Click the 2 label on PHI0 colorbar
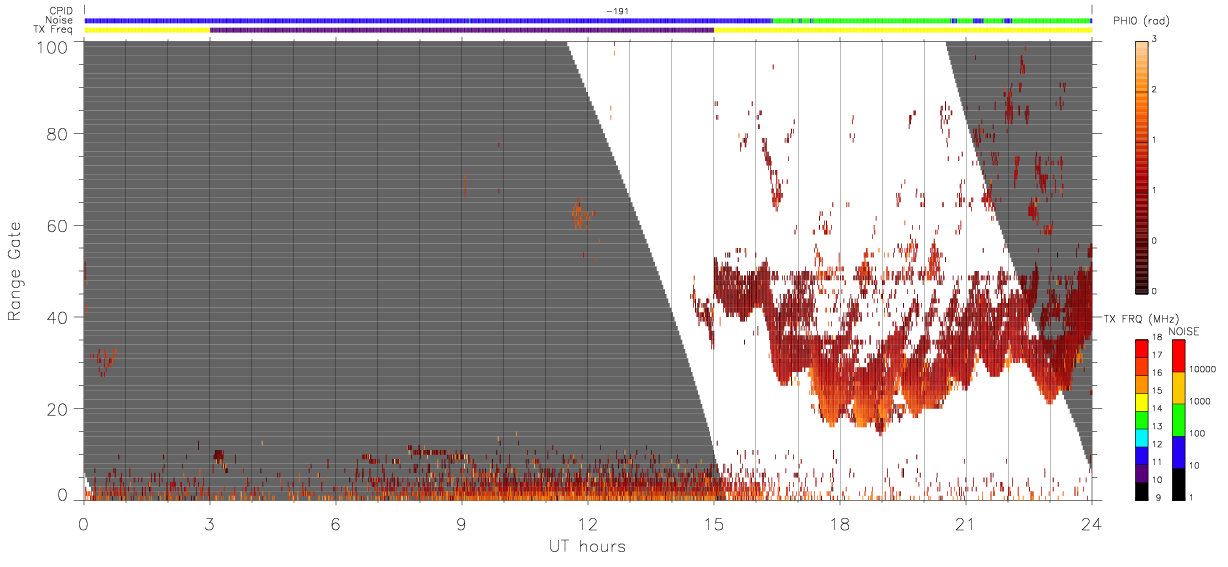The width and height of the screenshot is (1228, 567). (1156, 90)
